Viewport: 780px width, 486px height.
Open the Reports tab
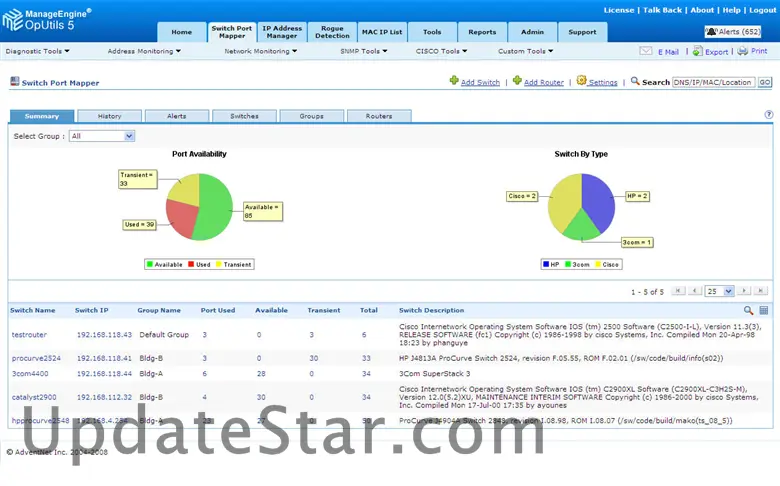pyautogui.click(x=482, y=32)
